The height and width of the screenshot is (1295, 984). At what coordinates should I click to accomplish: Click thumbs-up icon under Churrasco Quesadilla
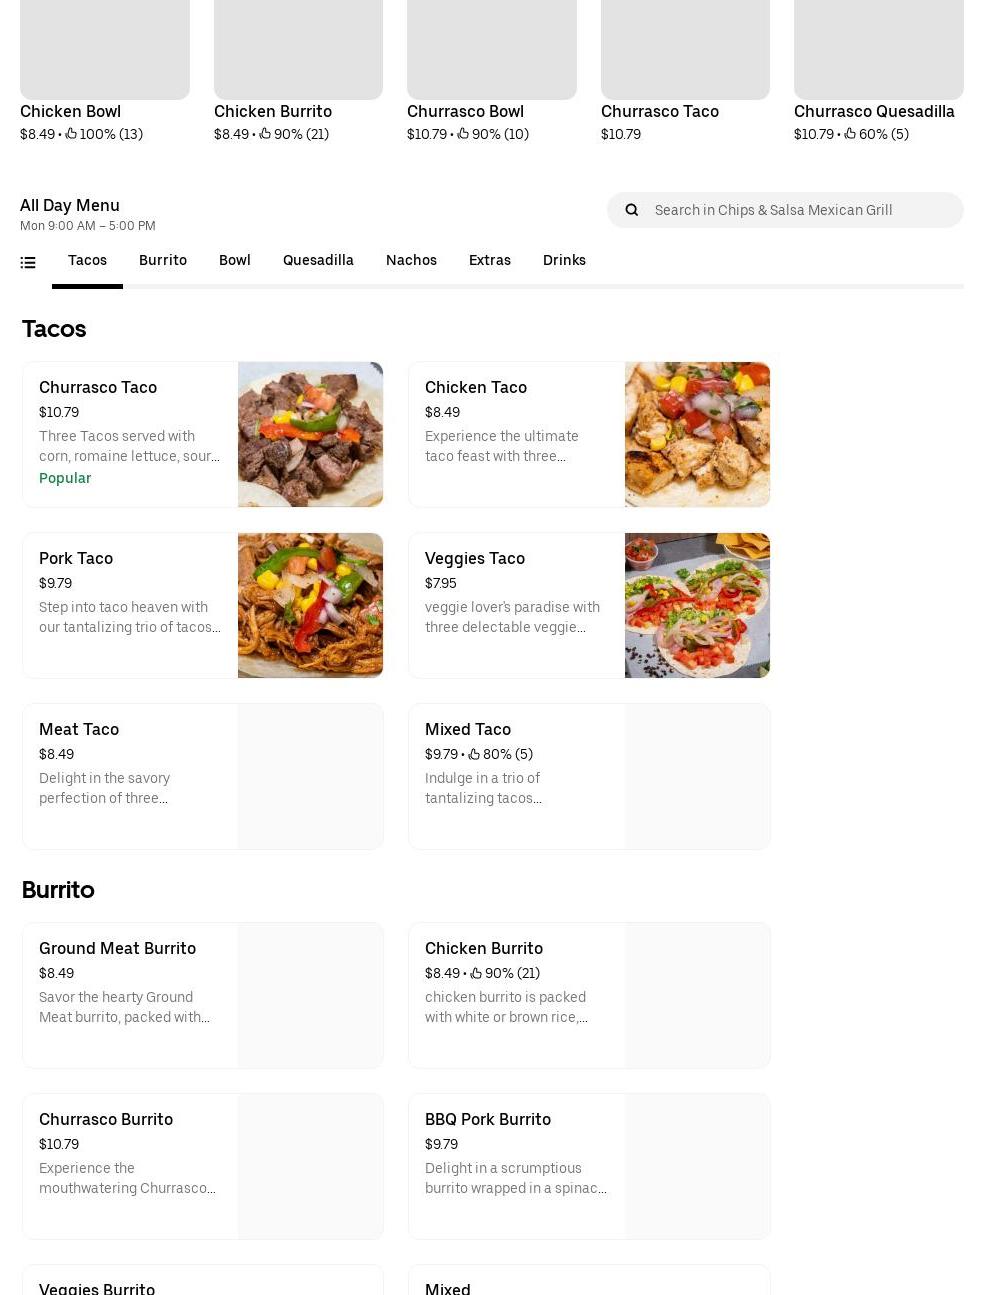pyautogui.click(x=850, y=134)
